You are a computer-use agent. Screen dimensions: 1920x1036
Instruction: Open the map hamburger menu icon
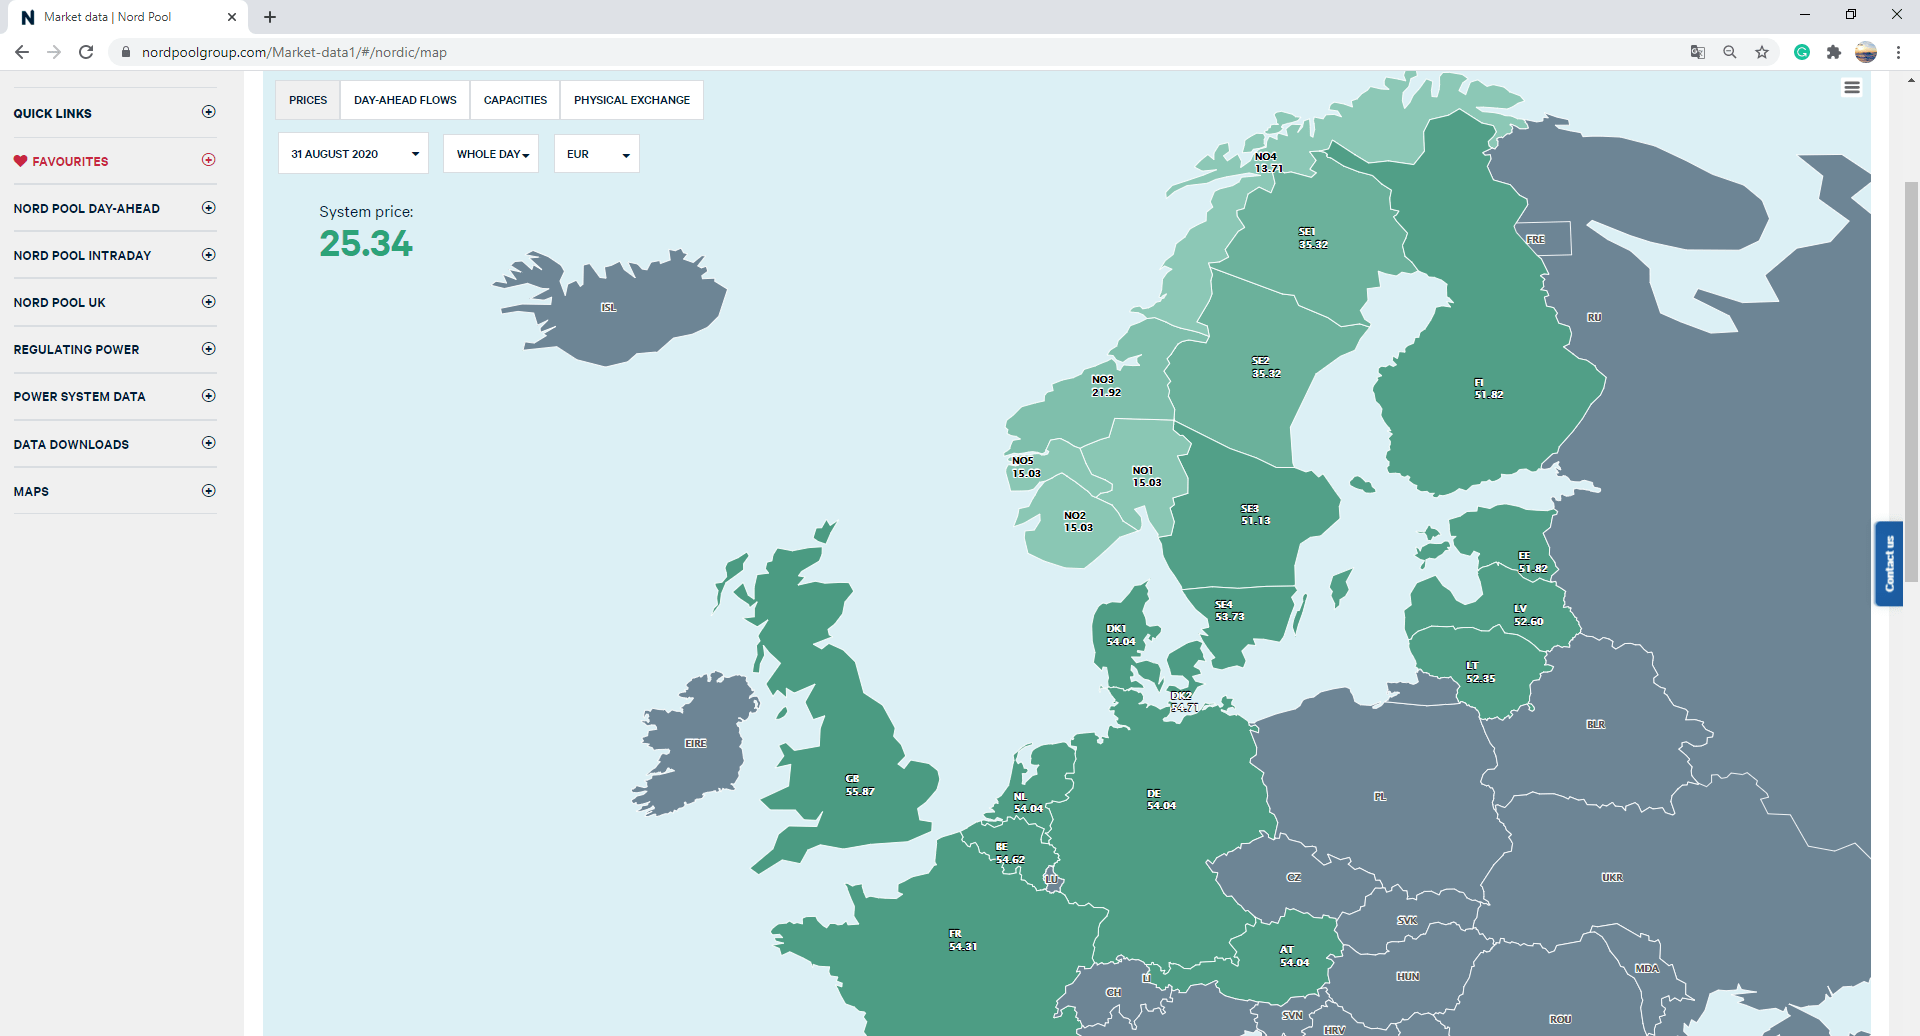click(1852, 88)
